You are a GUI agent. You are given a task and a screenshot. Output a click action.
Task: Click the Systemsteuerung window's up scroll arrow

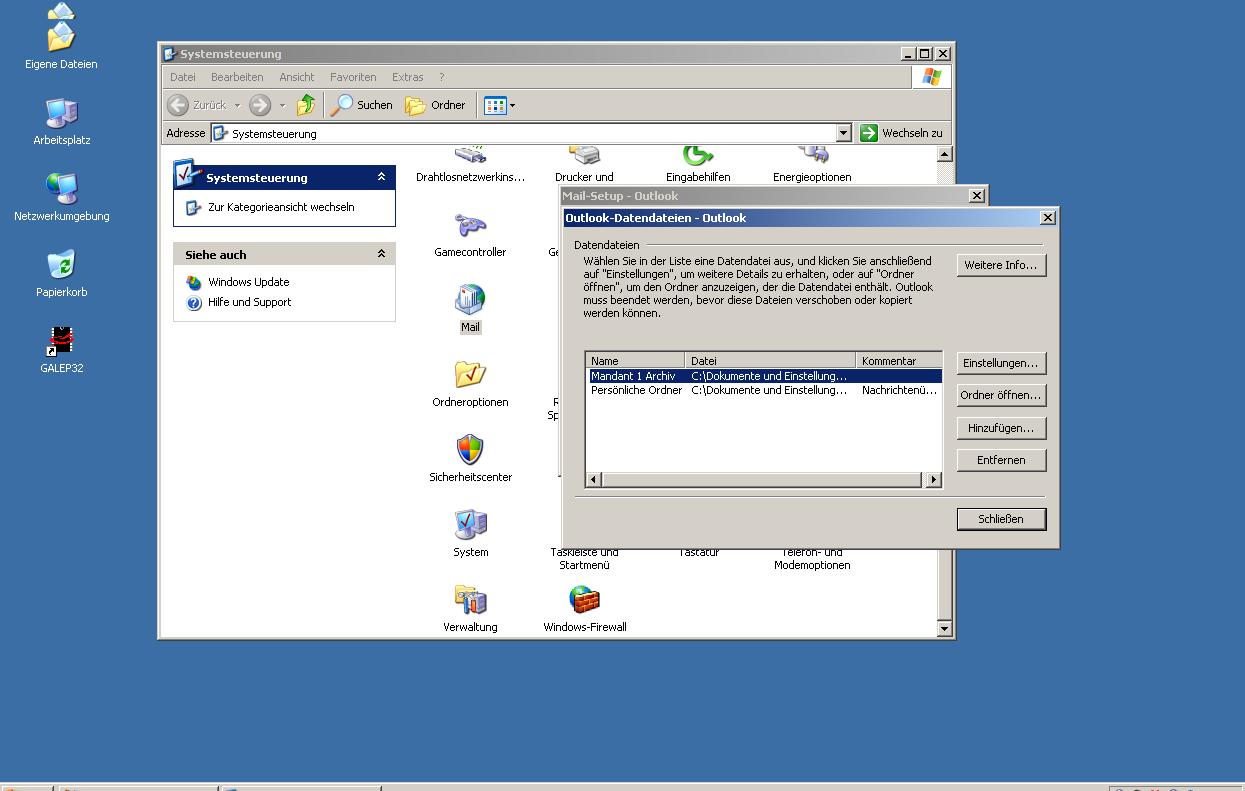point(944,154)
